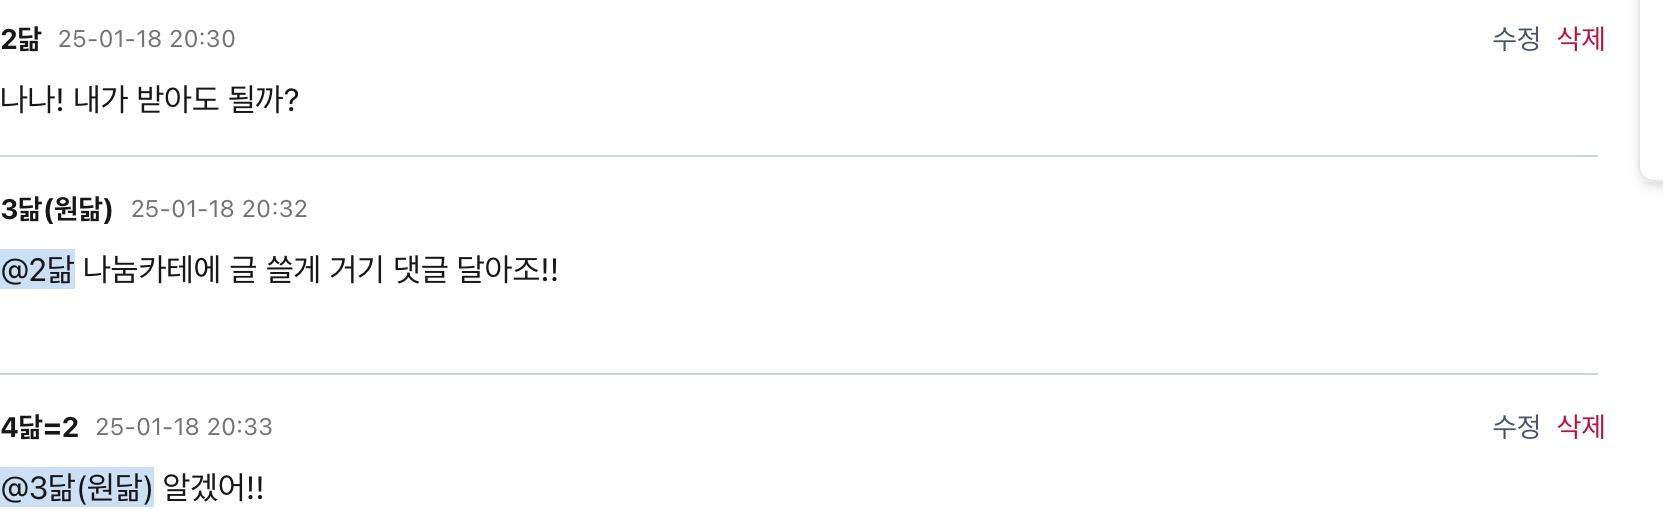The width and height of the screenshot is (1663, 509).
Task: Click the 25-01-18 20:30 timestamp
Action: (147, 39)
